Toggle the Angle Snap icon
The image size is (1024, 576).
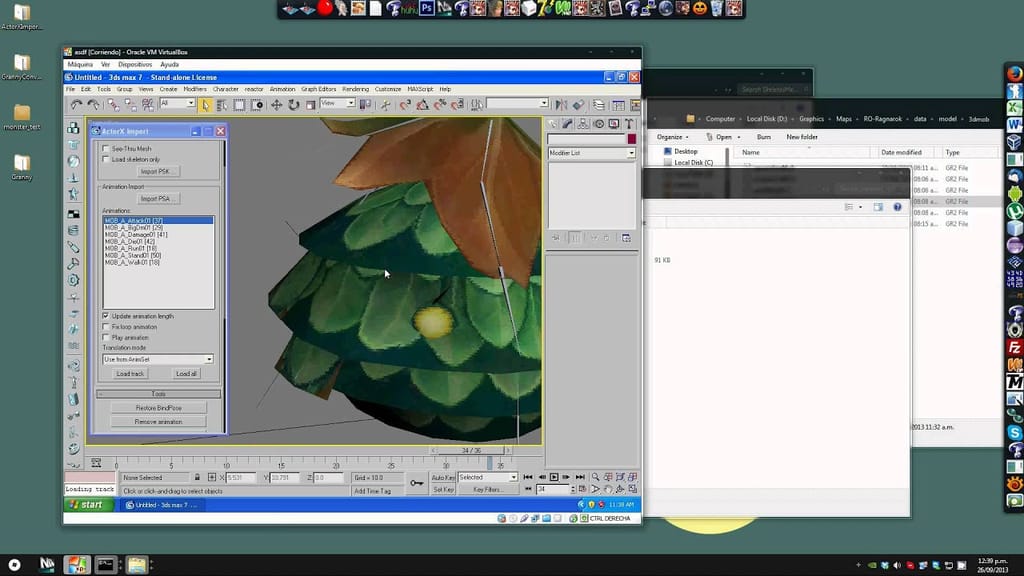pos(423,104)
